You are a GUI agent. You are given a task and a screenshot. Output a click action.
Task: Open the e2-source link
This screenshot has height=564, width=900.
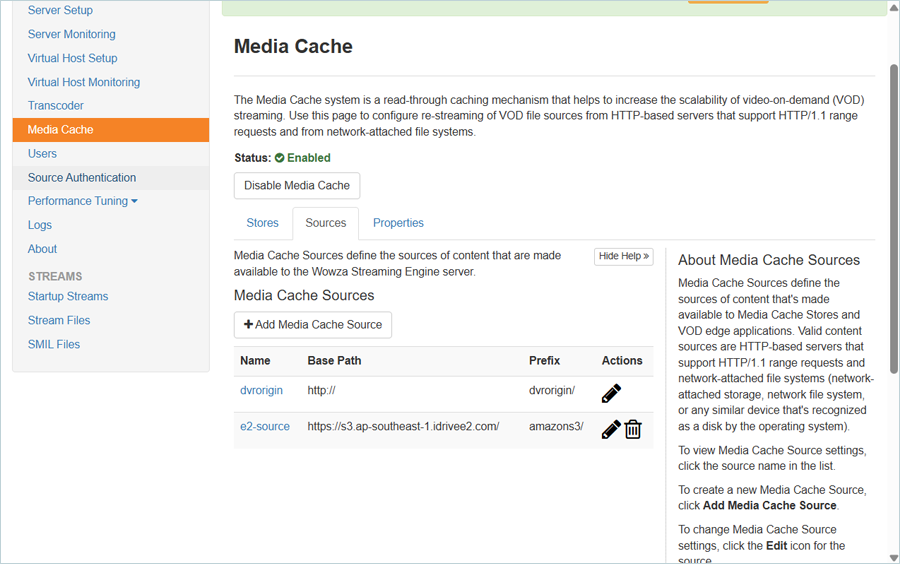[x=265, y=427]
